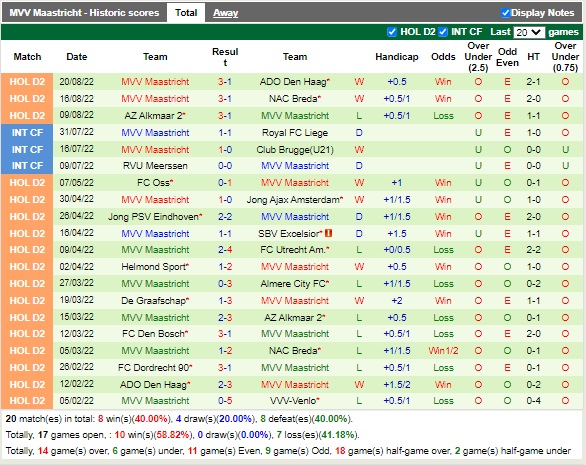Click the W result letter for 30/04/22
Screen dimensions: 586x465
(359, 200)
